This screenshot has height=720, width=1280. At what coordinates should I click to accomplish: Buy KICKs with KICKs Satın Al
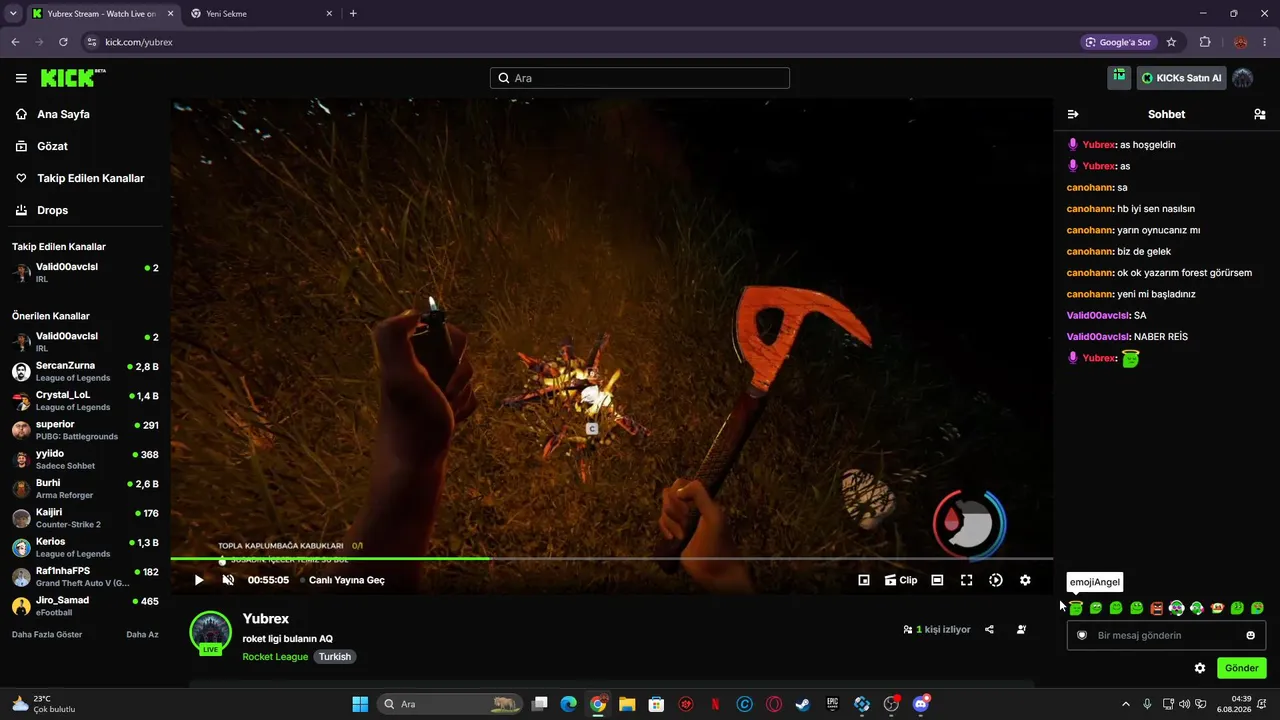tap(1181, 78)
